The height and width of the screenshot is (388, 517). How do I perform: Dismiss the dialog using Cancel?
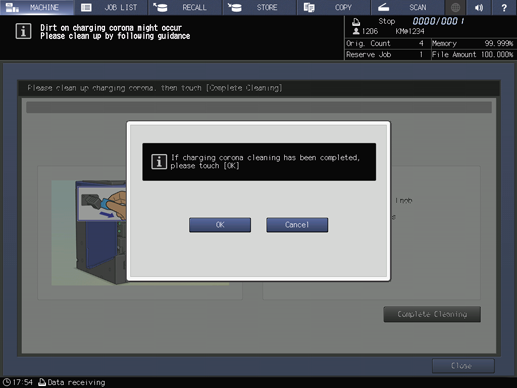[x=297, y=225]
